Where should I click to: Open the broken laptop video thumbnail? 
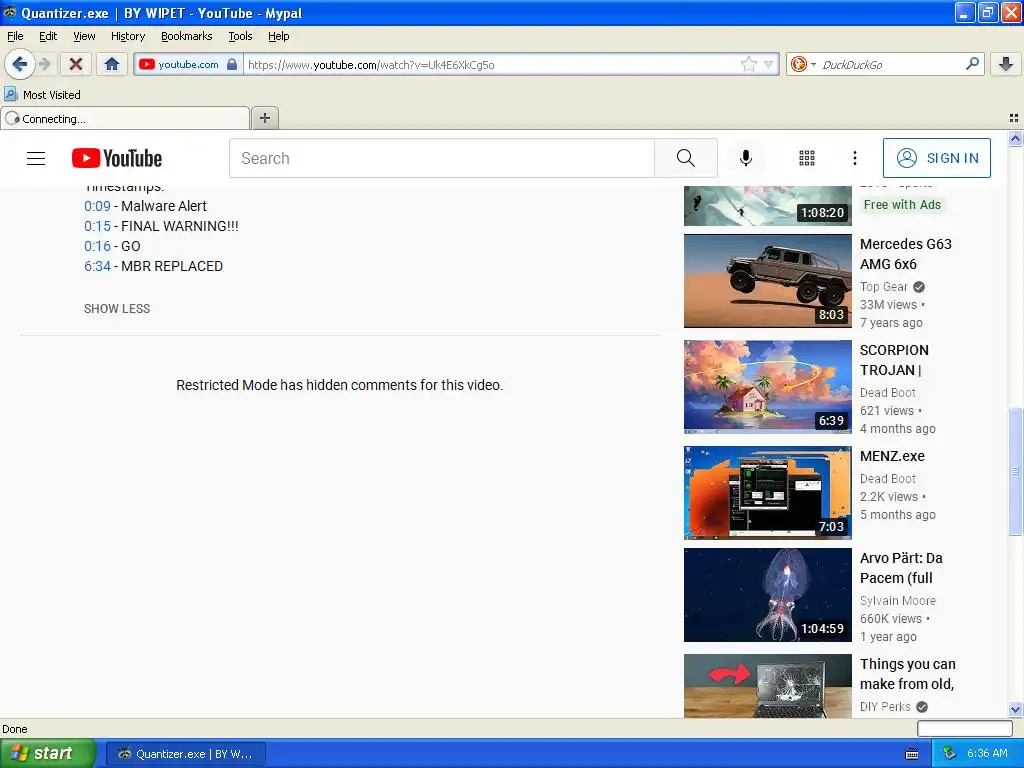[x=767, y=686]
